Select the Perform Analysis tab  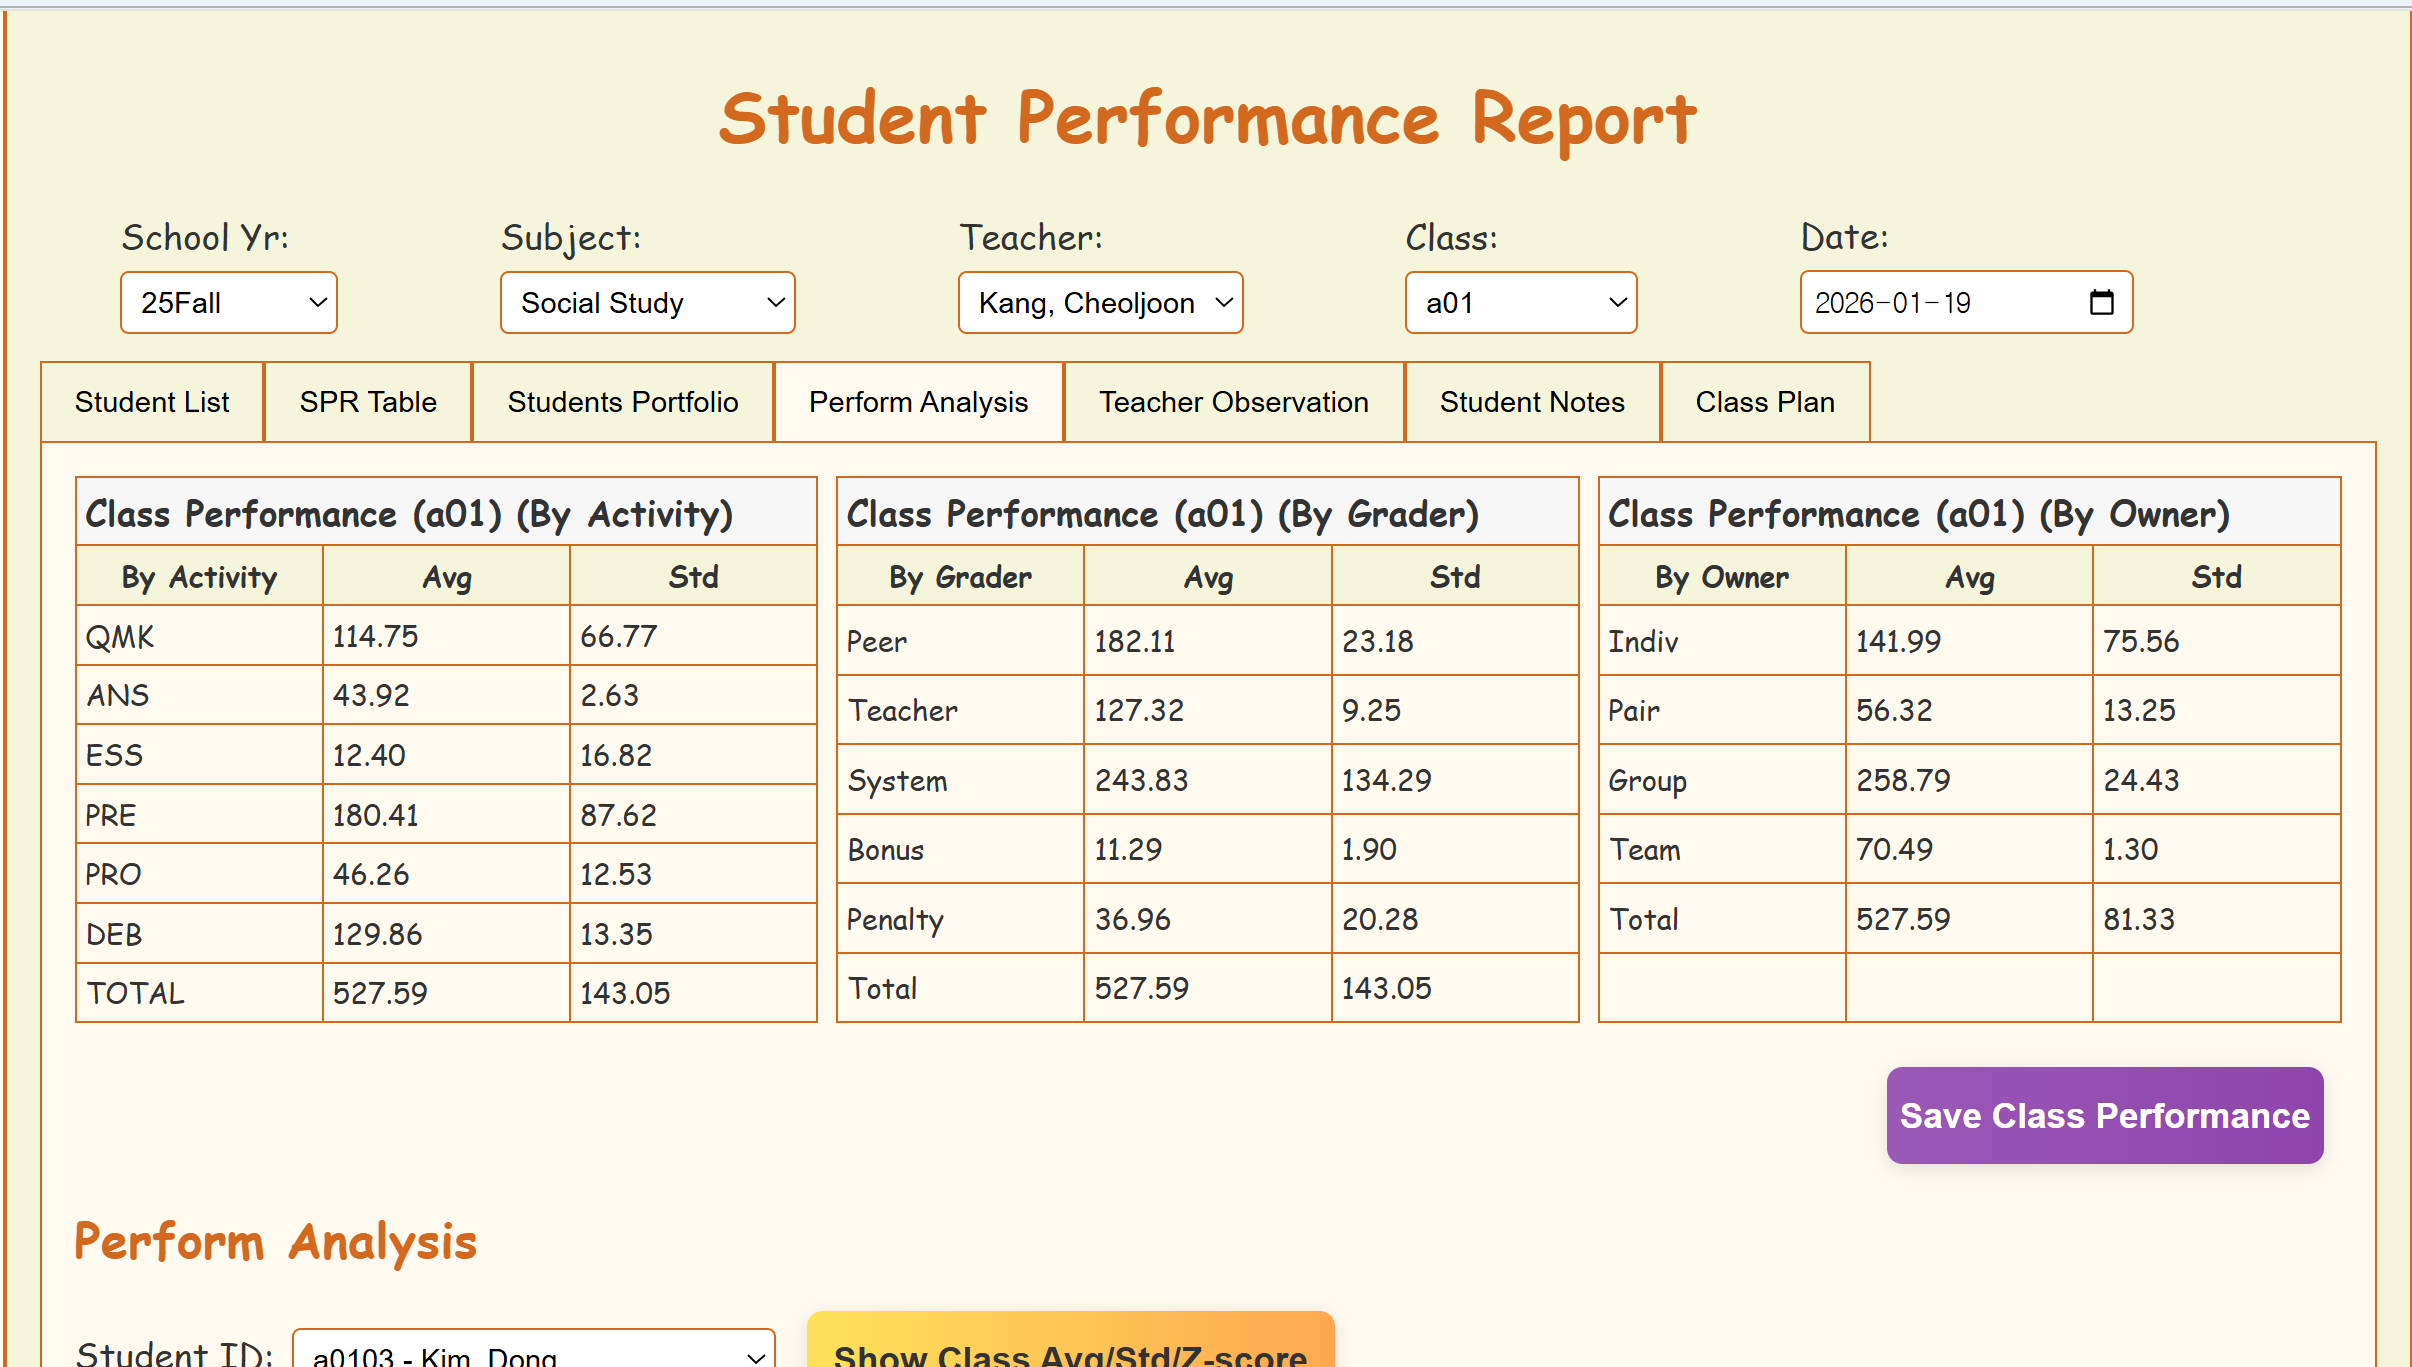coord(918,402)
